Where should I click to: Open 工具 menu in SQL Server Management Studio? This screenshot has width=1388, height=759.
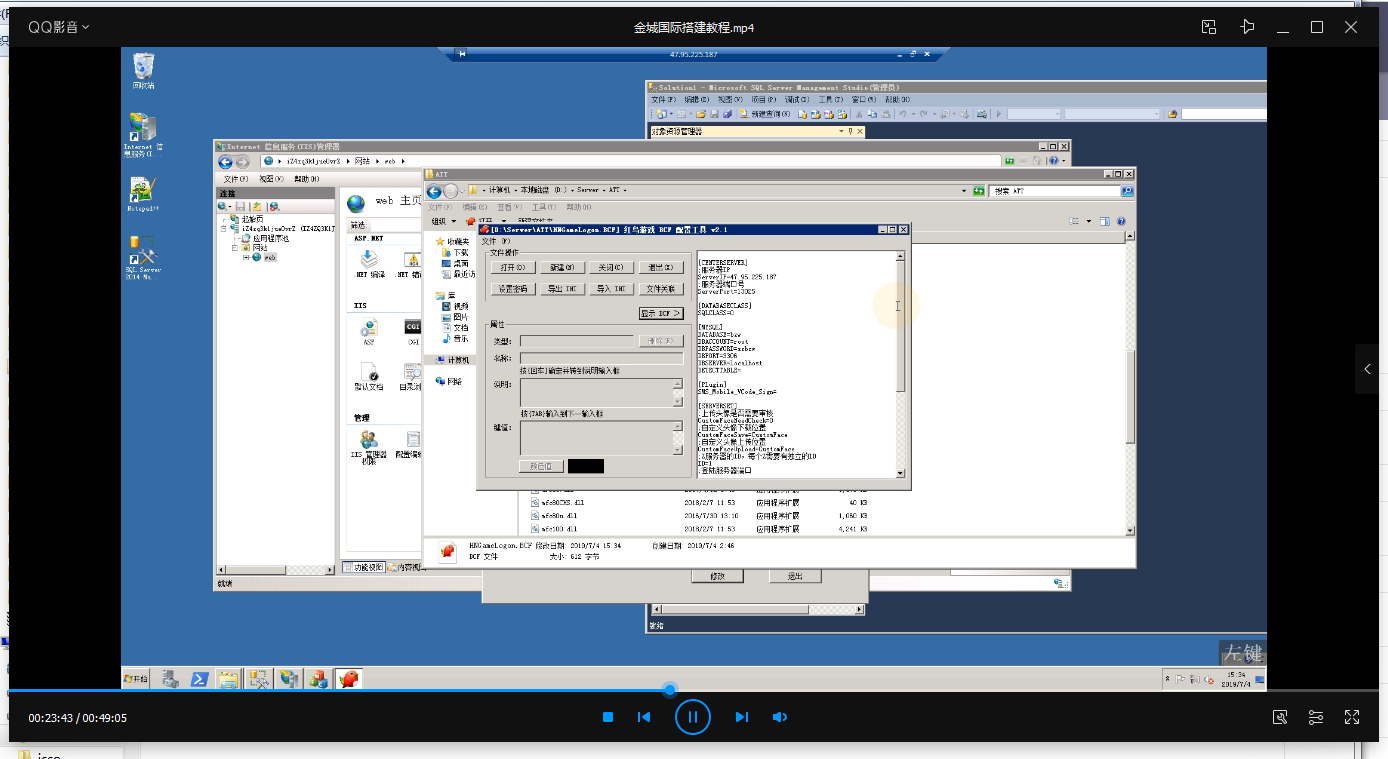pyautogui.click(x=830, y=100)
